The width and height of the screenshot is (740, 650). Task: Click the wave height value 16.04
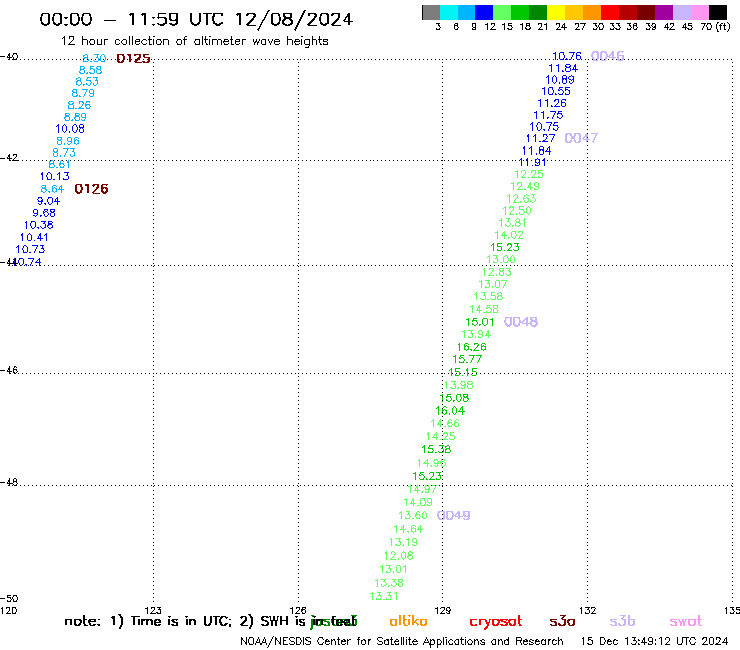(x=450, y=411)
